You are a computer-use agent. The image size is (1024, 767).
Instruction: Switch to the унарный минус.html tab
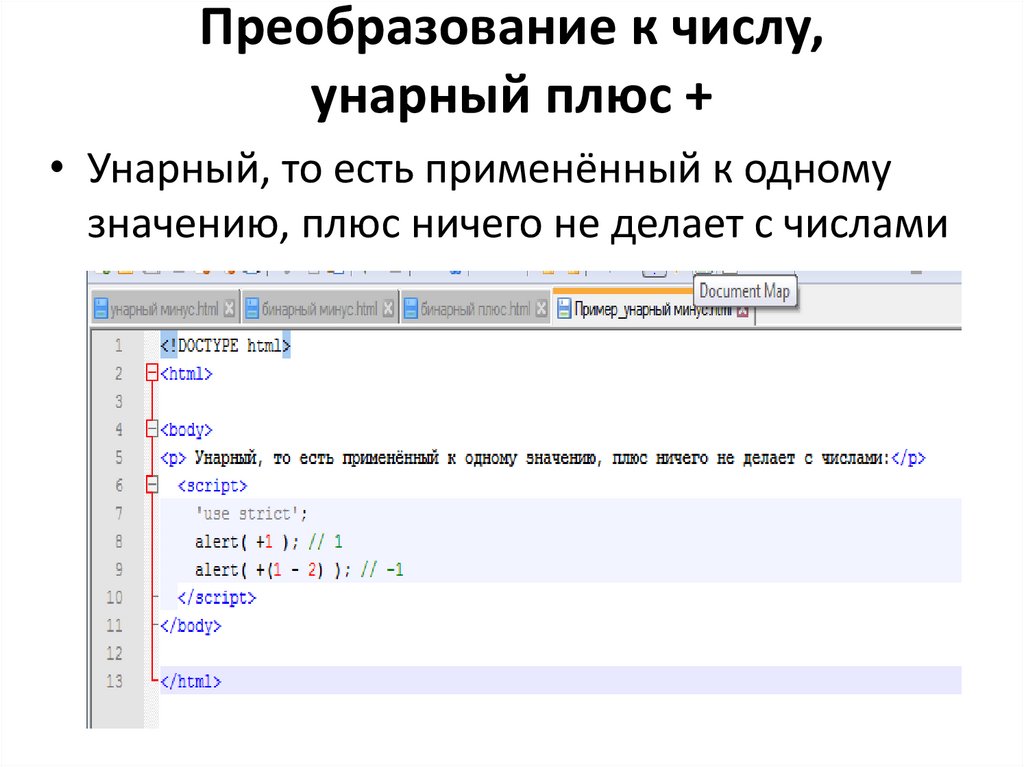[x=165, y=309]
